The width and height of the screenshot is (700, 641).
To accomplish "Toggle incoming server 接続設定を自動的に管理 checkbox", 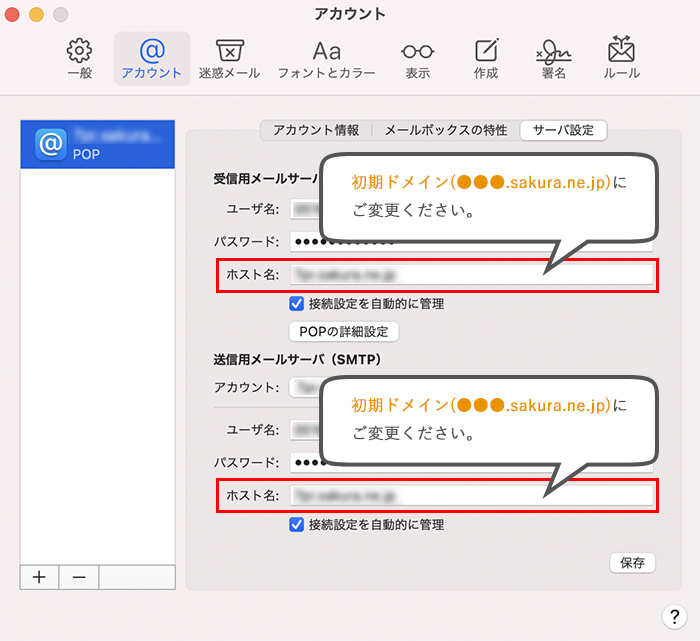I will point(296,304).
